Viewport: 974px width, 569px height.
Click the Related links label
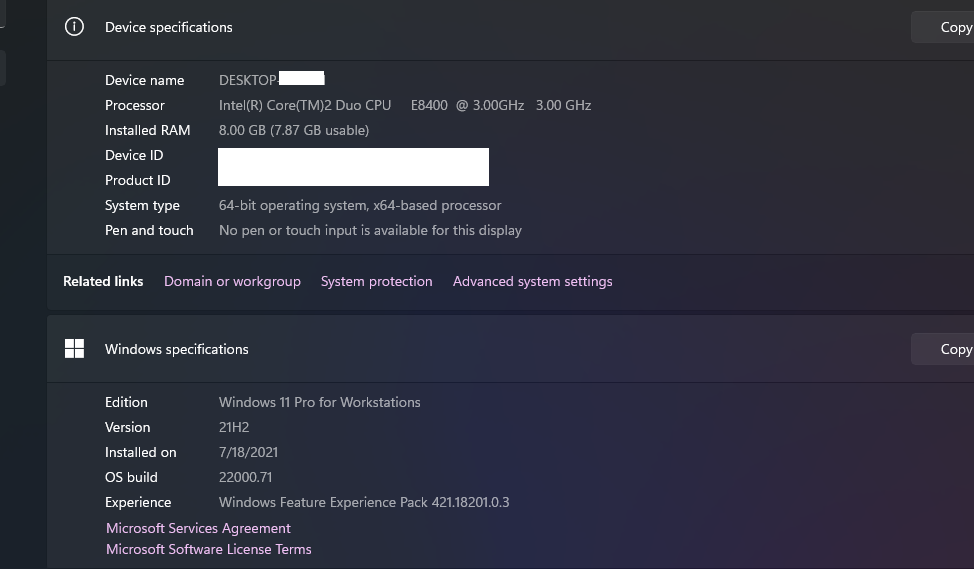(103, 281)
